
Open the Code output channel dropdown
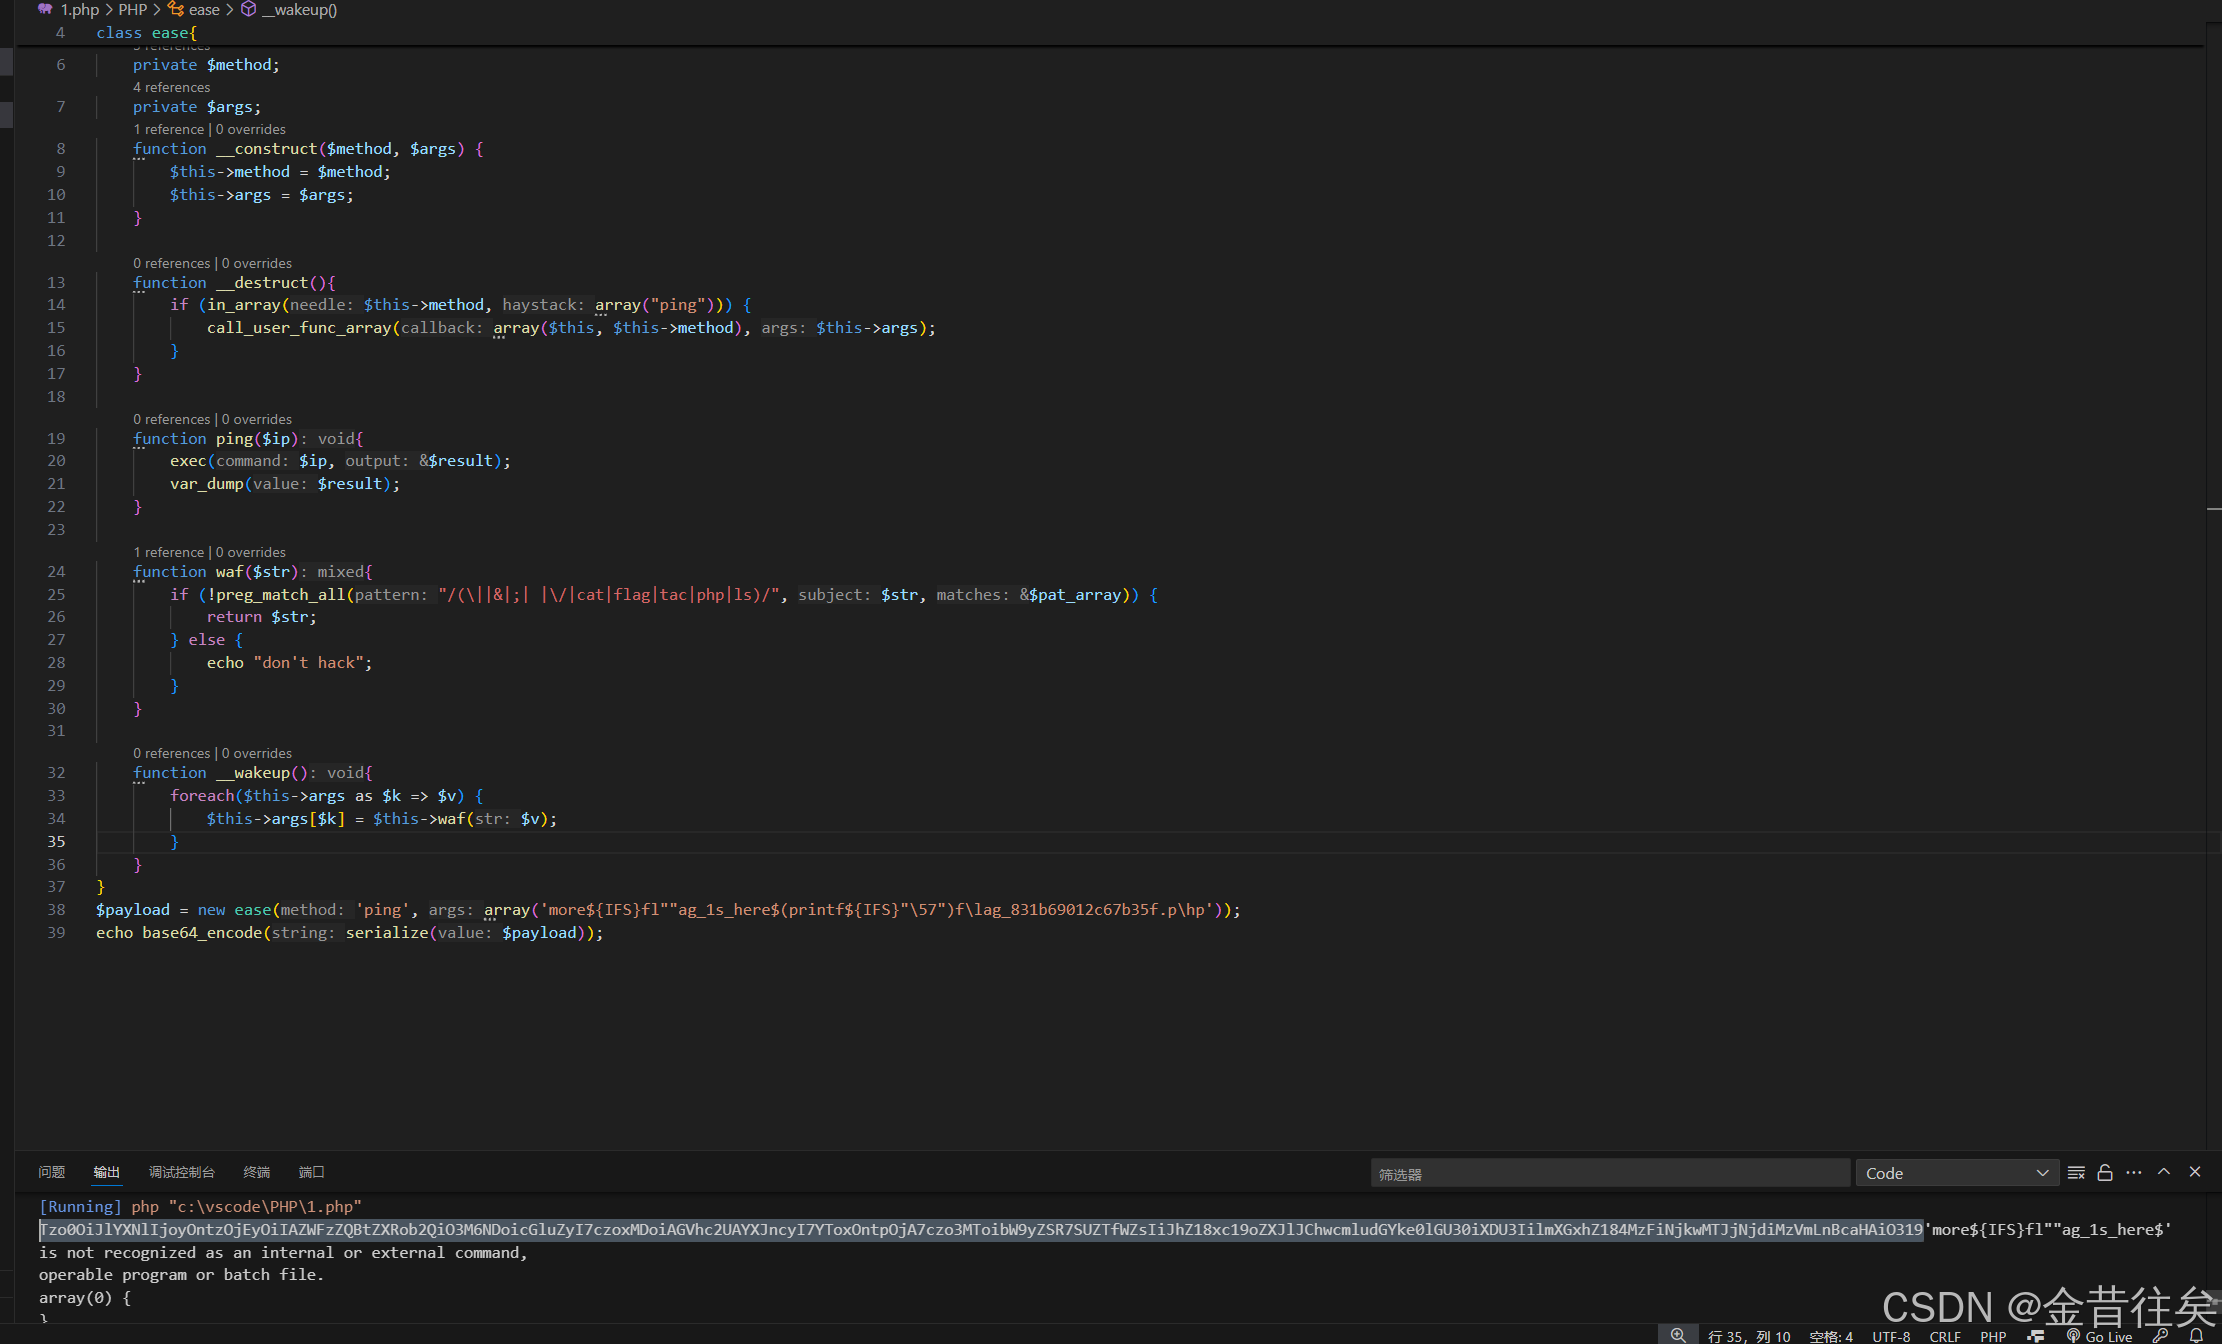pyautogui.click(x=1956, y=1173)
